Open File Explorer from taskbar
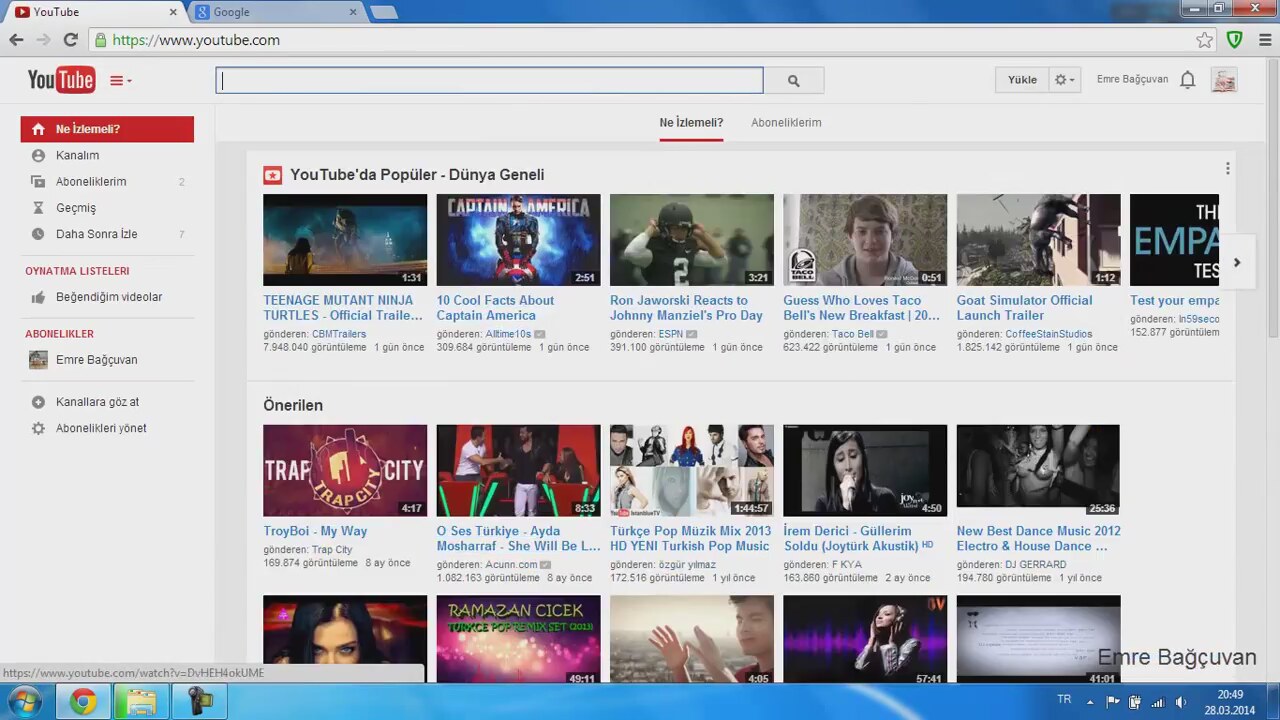The width and height of the screenshot is (1280, 720). pyautogui.click(x=141, y=702)
